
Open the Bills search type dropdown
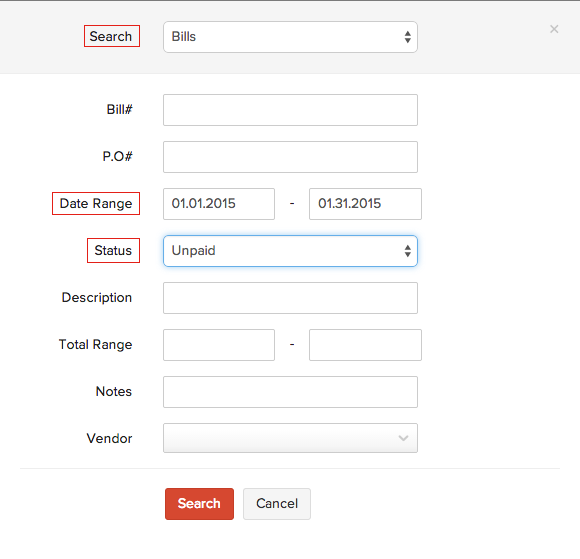(x=290, y=37)
